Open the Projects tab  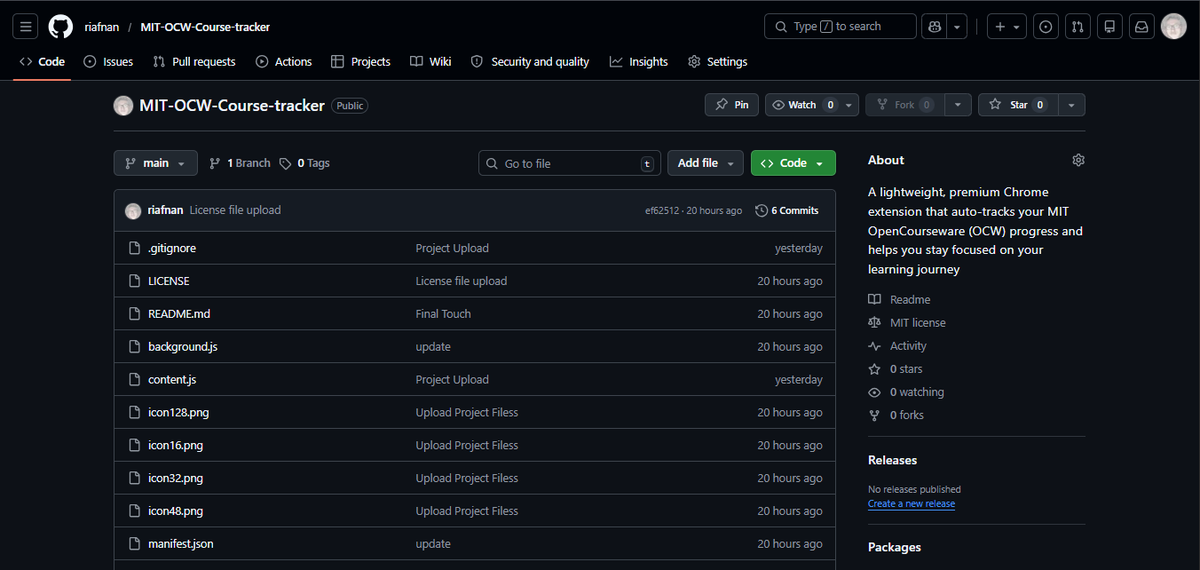coord(361,62)
